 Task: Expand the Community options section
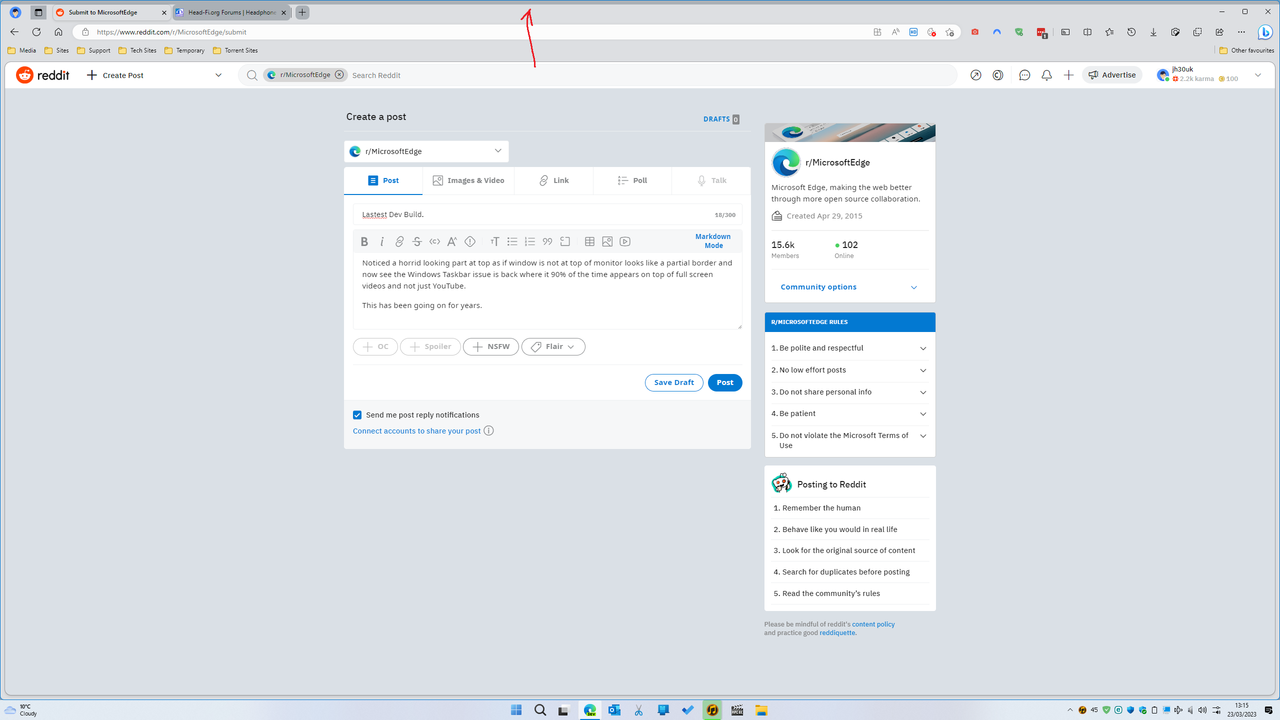point(849,287)
